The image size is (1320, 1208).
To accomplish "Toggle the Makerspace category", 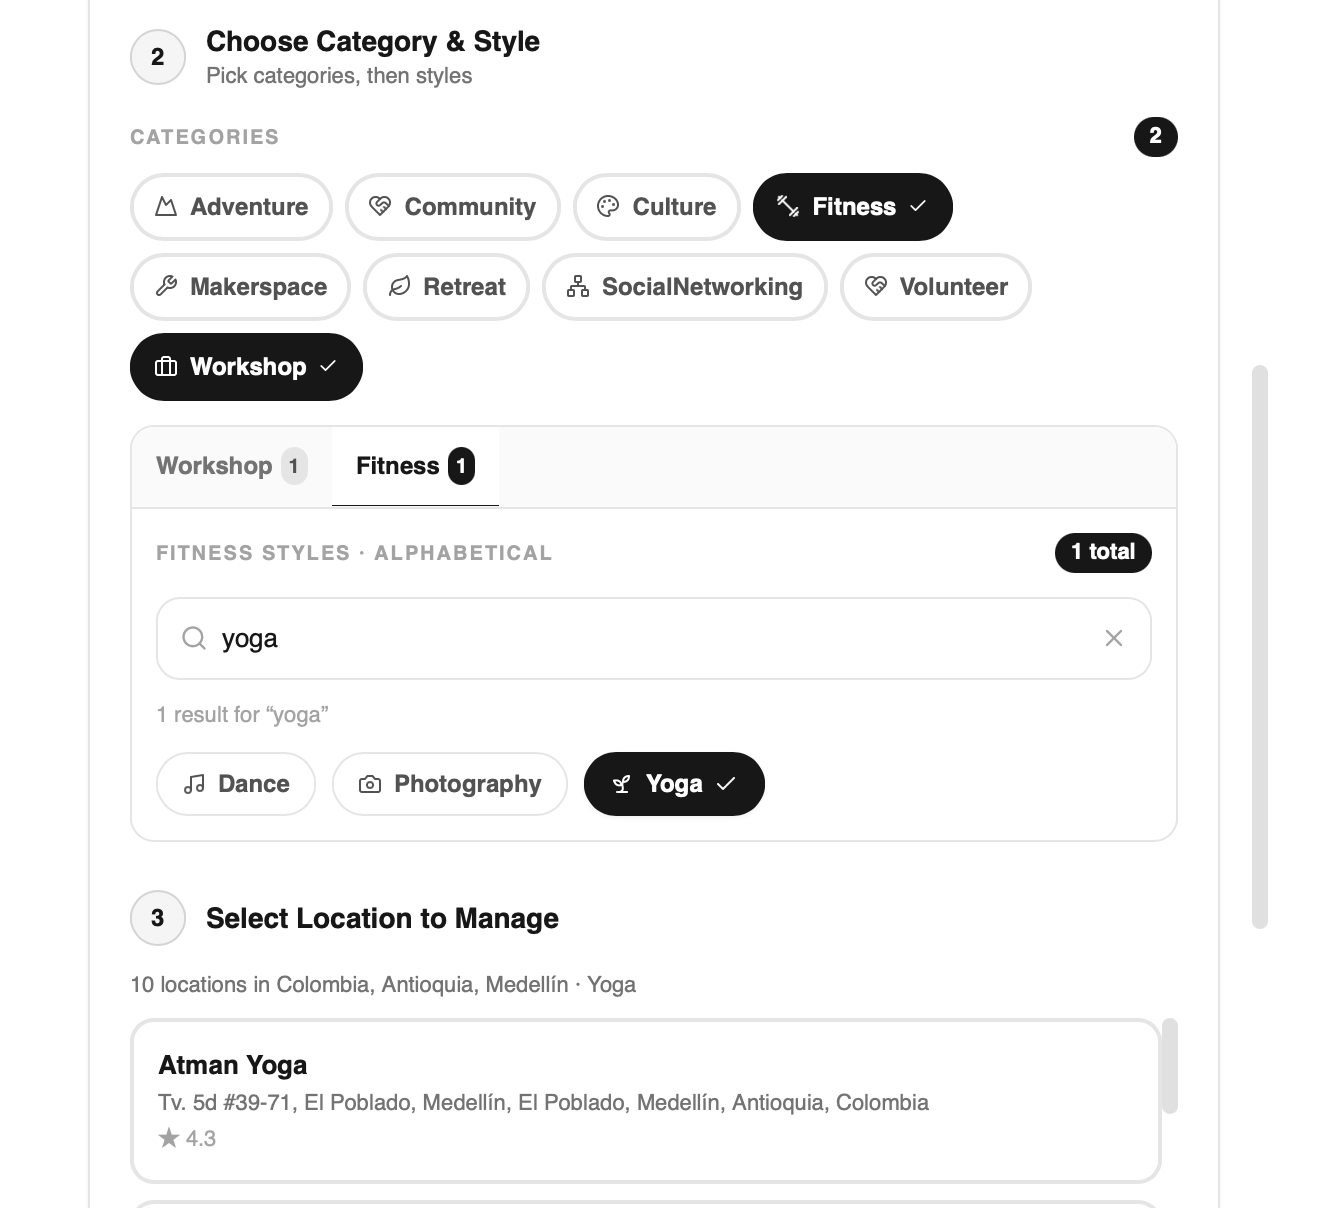I will 241,287.
